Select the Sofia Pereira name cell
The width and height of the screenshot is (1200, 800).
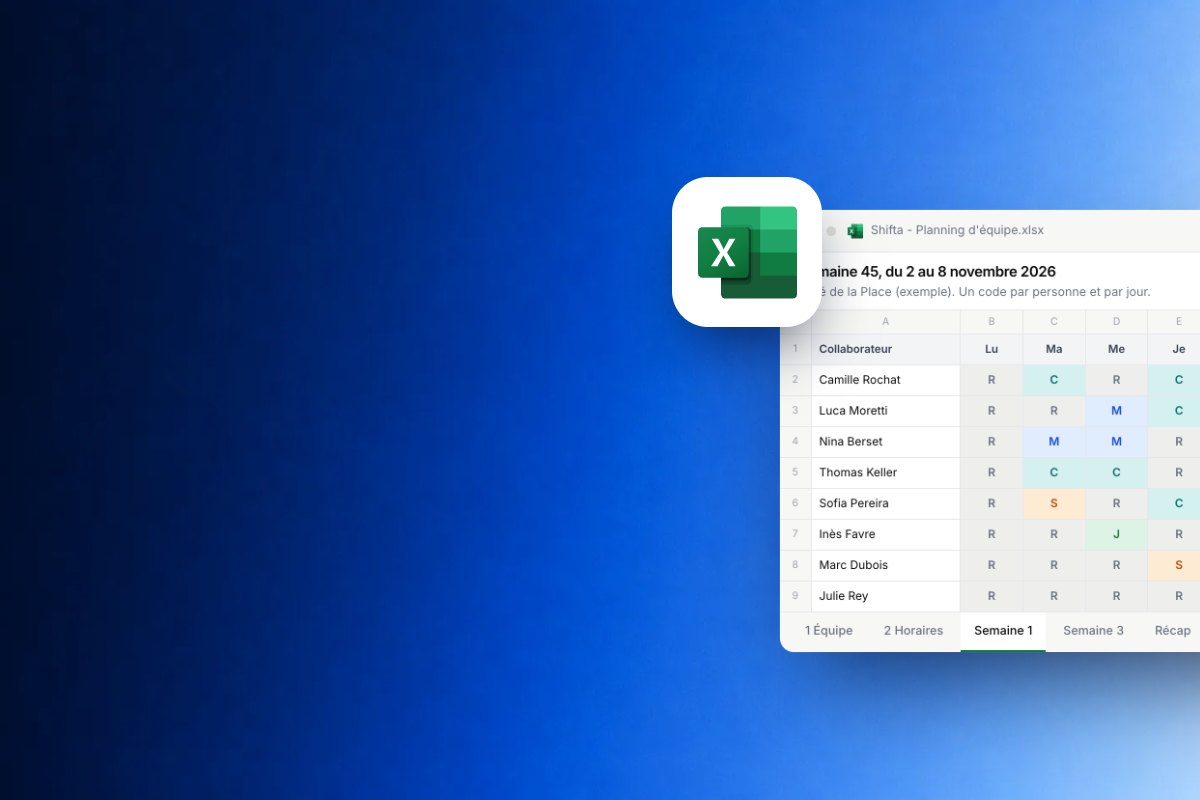point(886,503)
